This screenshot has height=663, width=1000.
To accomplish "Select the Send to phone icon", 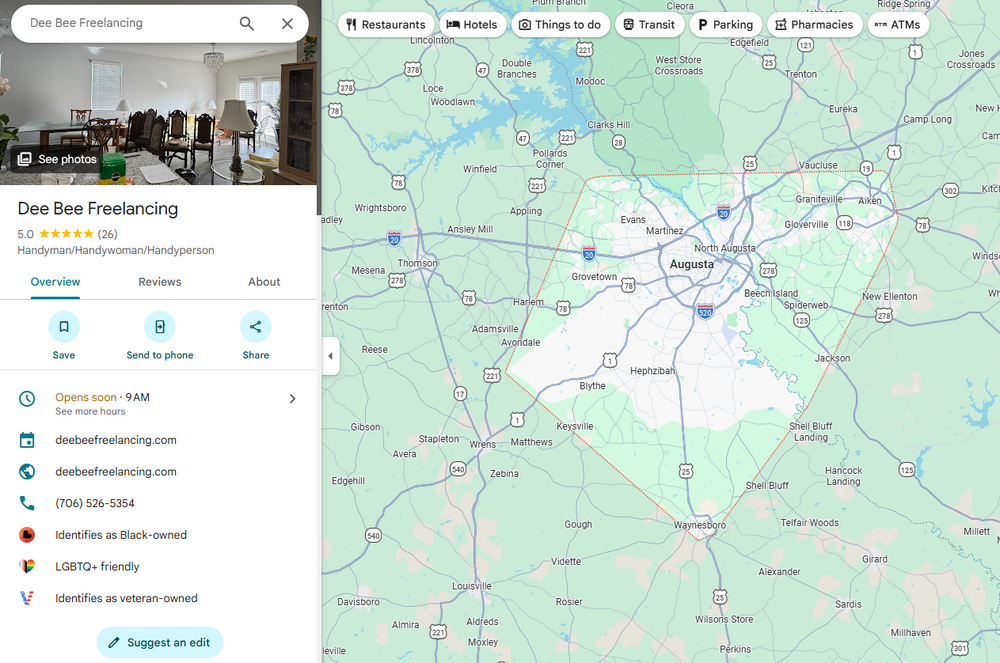I will [159, 327].
